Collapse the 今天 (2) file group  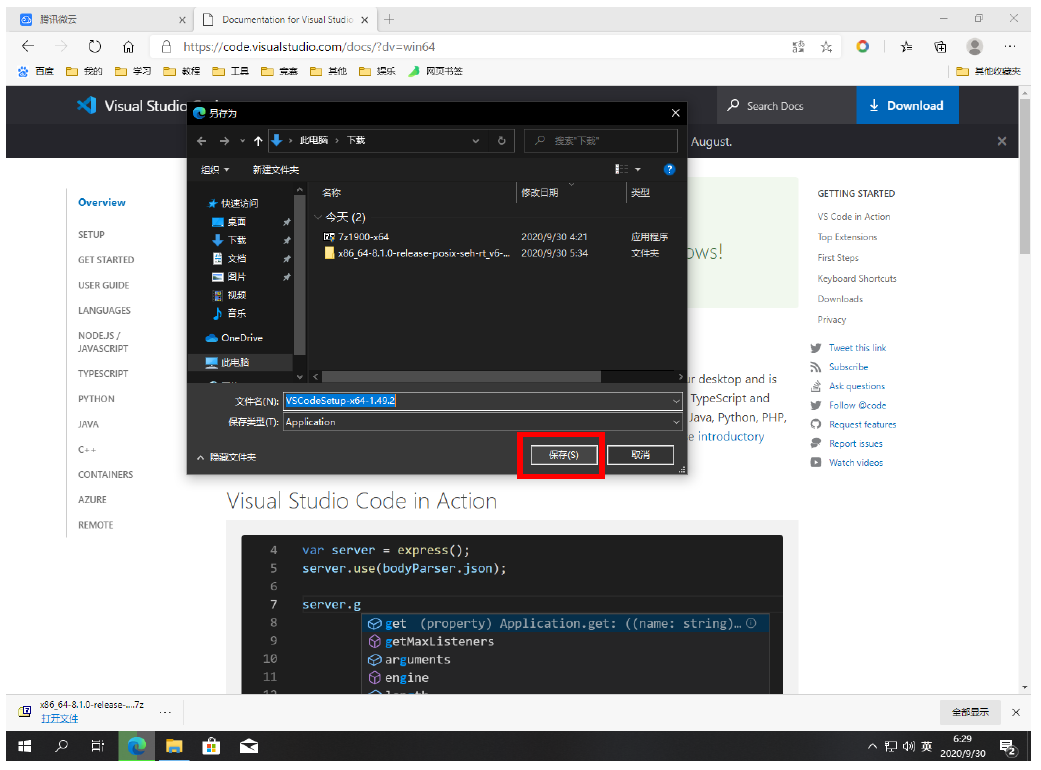[x=318, y=217]
